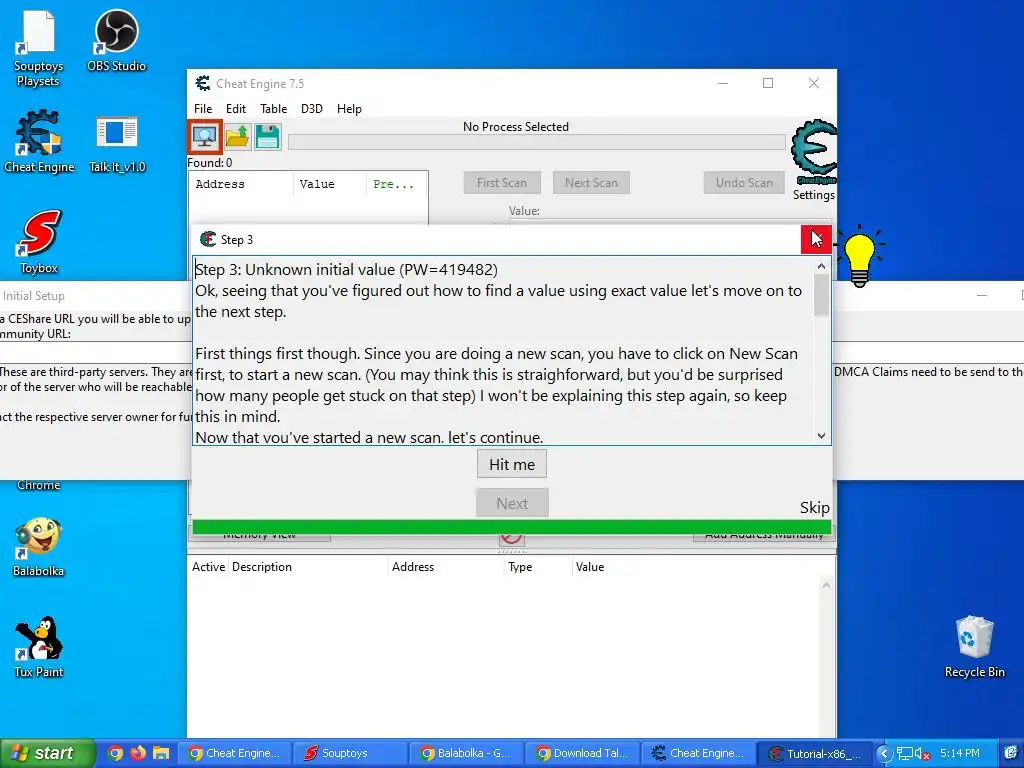This screenshot has width=1024, height=768.
Task: Click the Type column header in address table
Action: (538, 567)
